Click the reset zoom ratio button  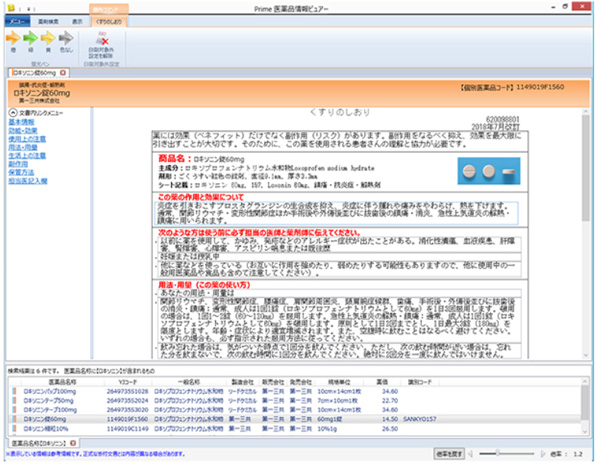(449, 454)
